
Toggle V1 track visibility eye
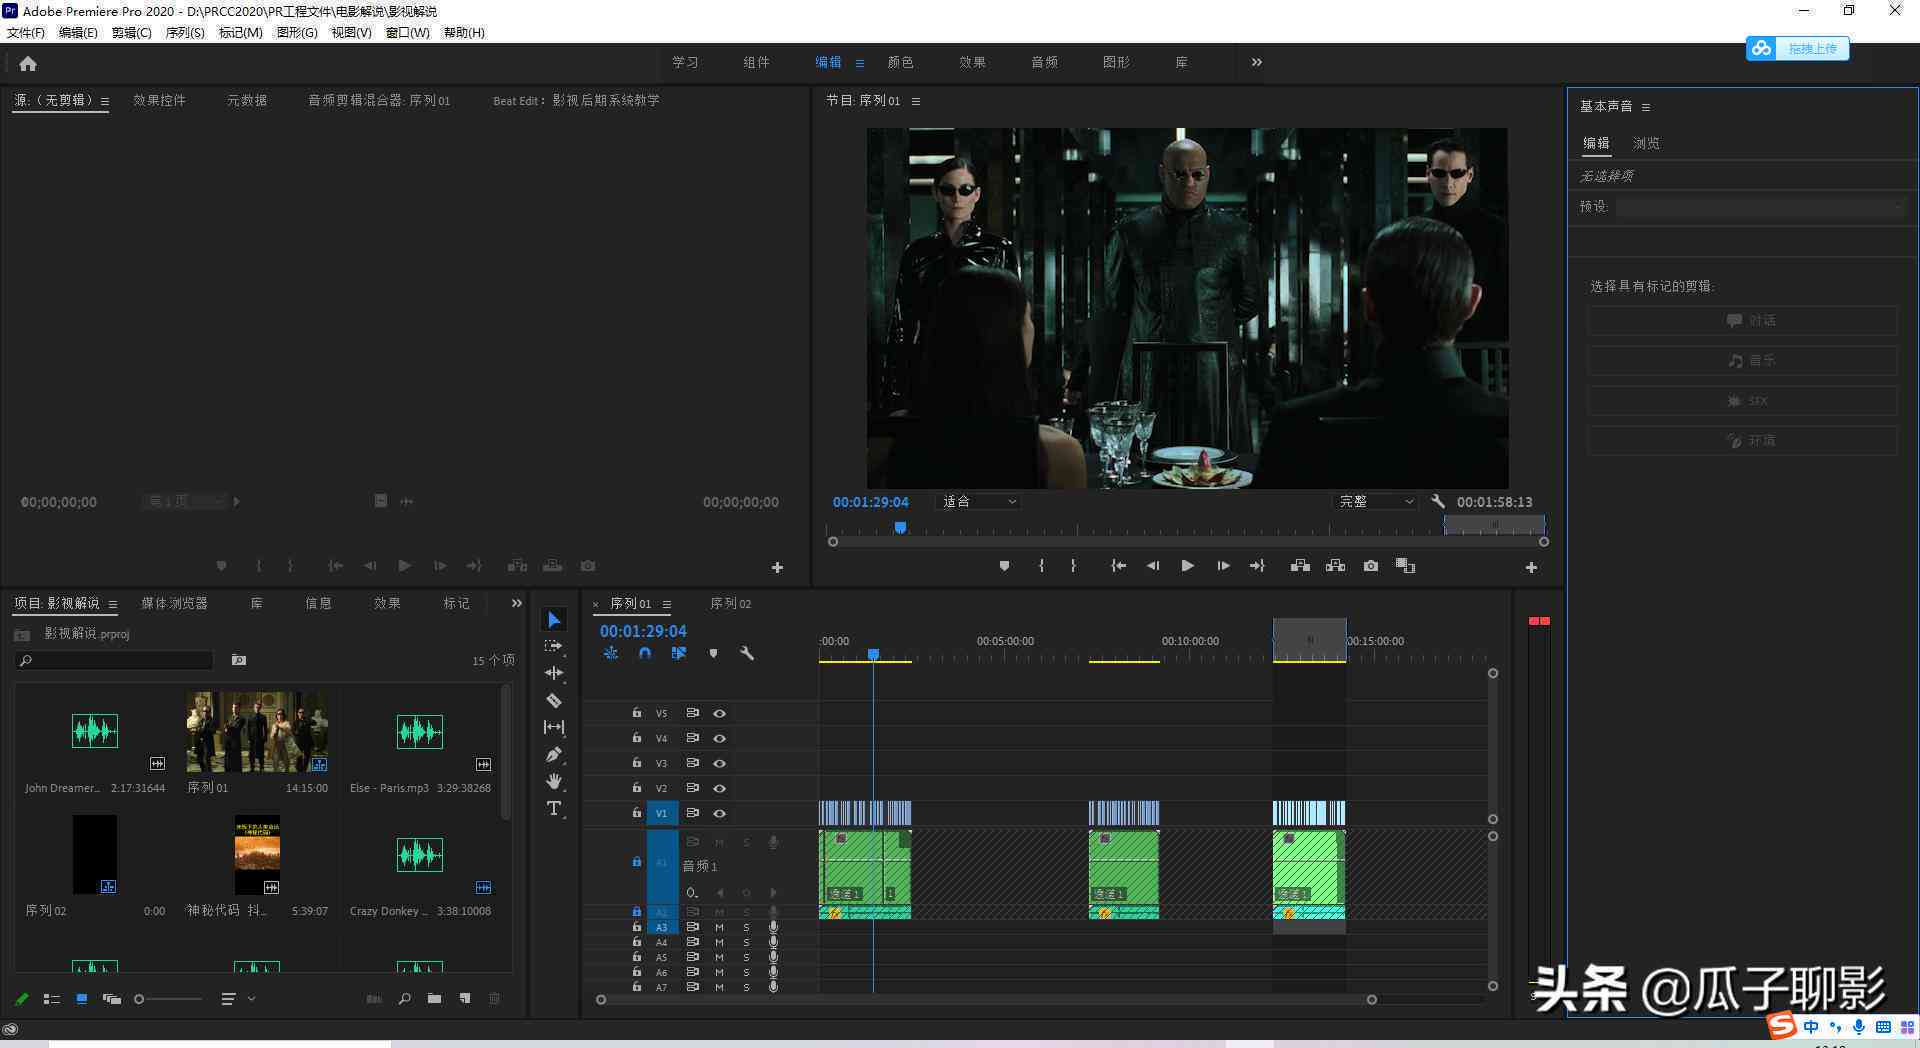(719, 813)
